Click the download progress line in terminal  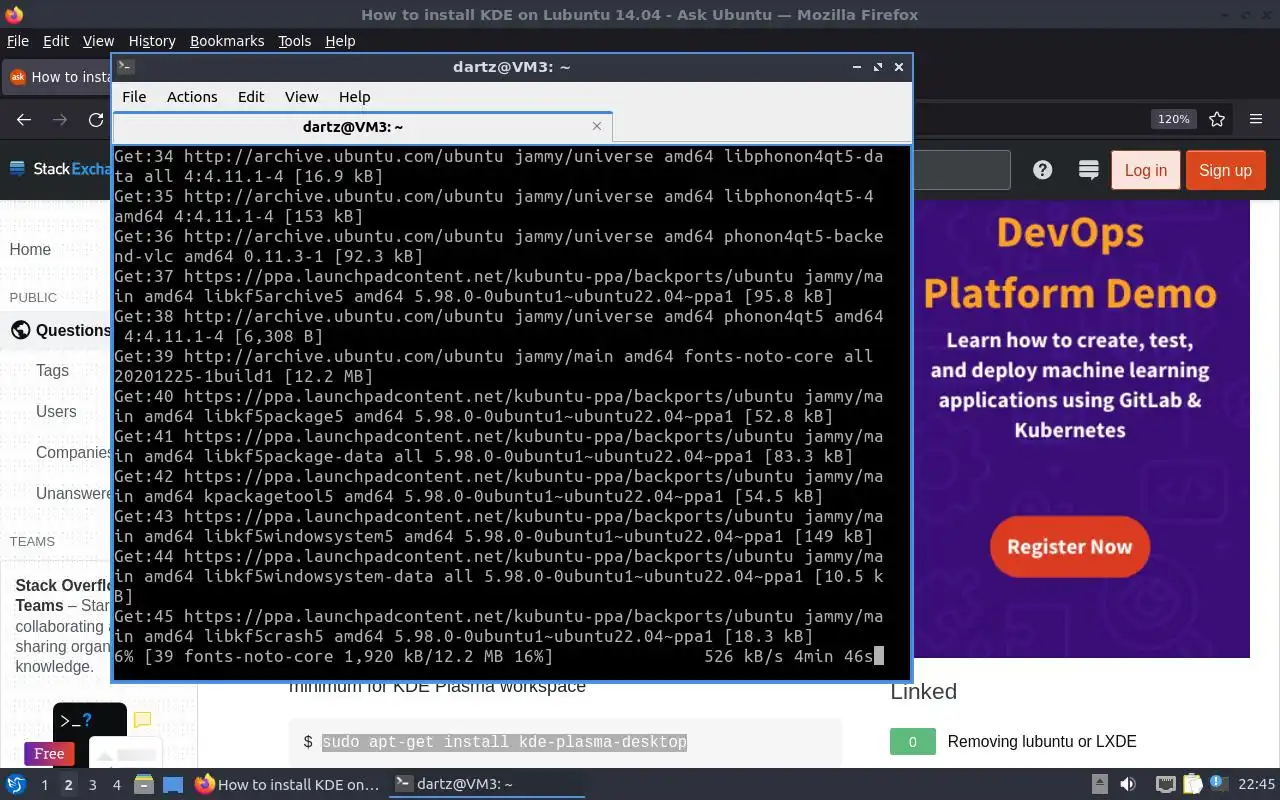(499, 657)
